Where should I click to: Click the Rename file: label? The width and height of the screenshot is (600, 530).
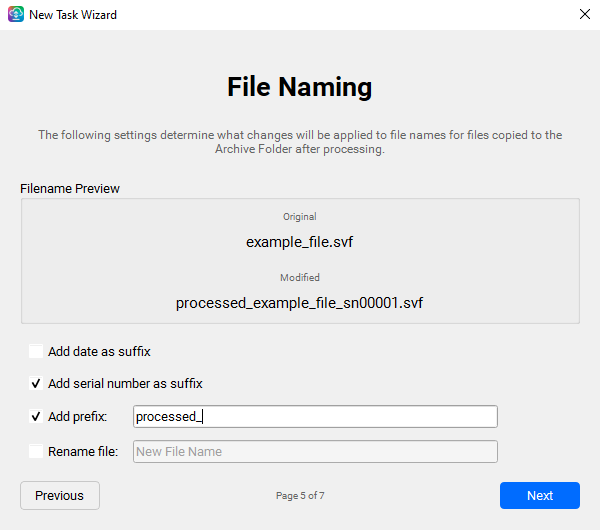pyautogui.click(x=83, y=452)
